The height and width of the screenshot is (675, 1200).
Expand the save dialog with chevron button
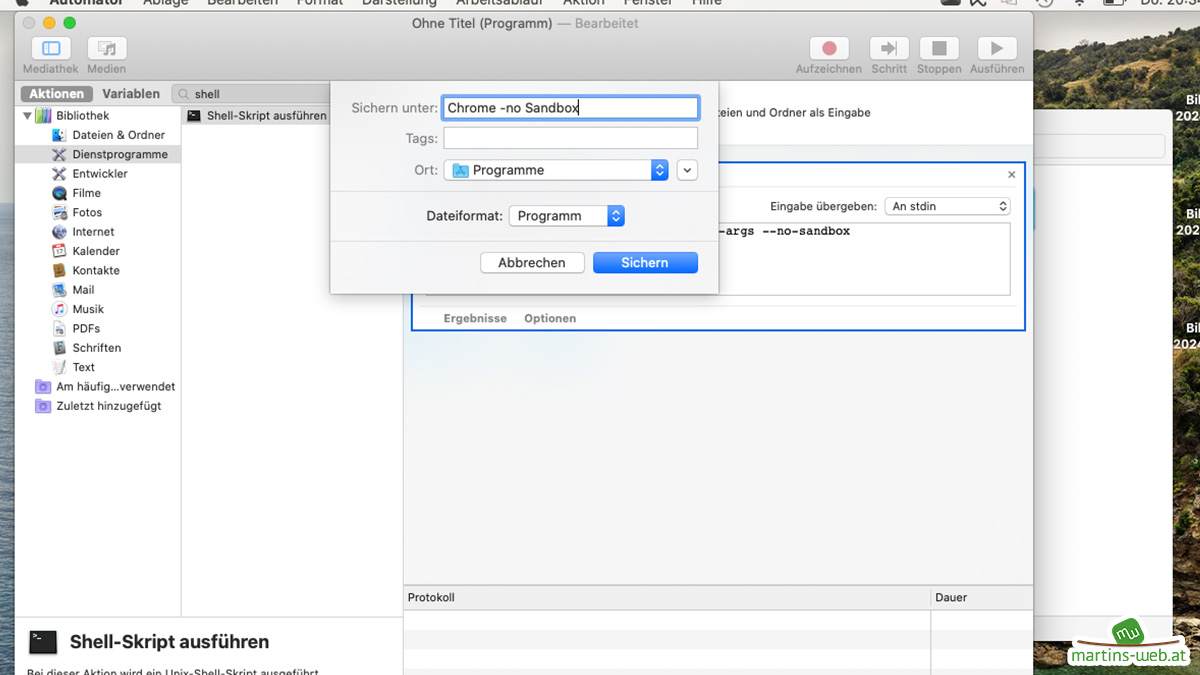(686, 170)
